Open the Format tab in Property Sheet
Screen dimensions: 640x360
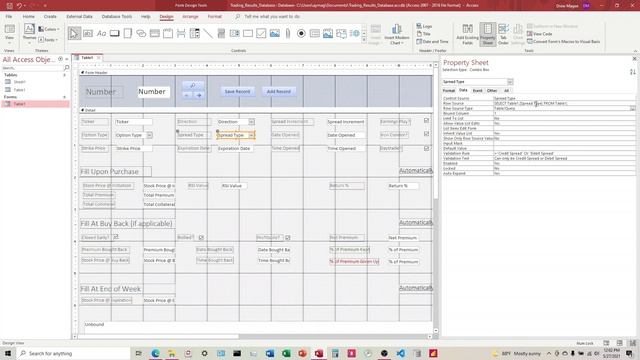[449, 91]
